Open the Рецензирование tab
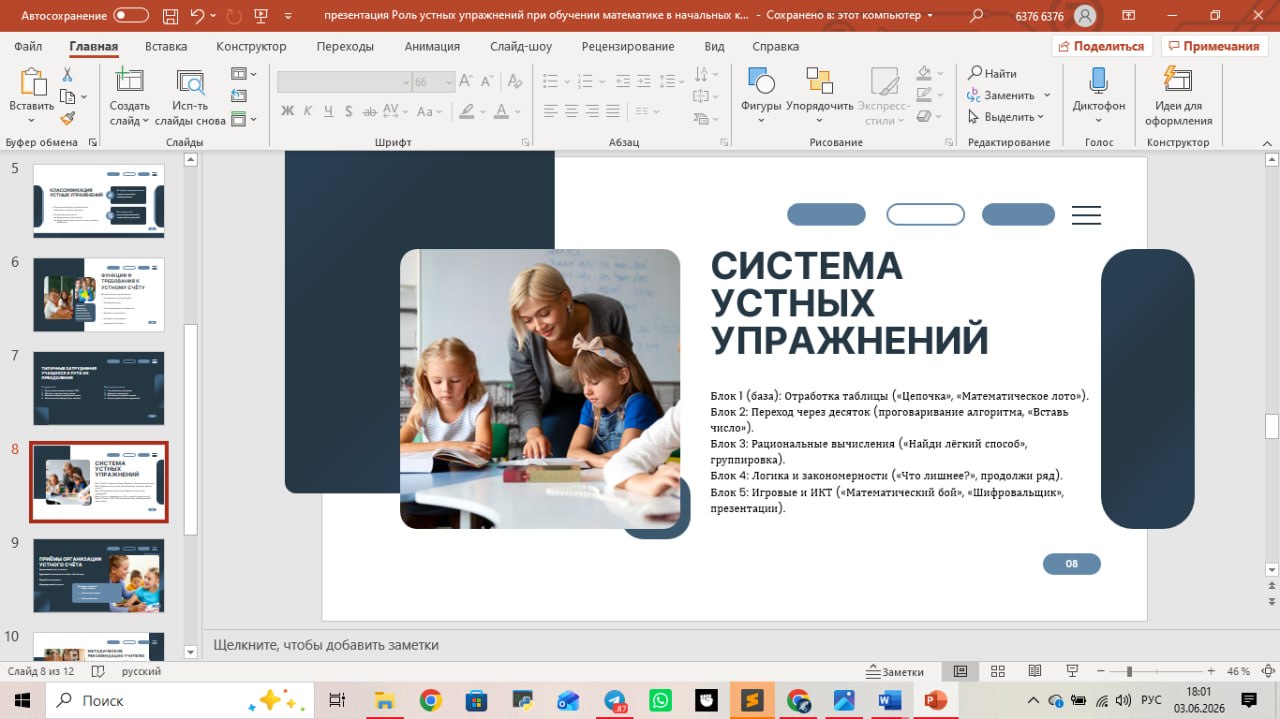1280x719 pixels. point(628,46)
